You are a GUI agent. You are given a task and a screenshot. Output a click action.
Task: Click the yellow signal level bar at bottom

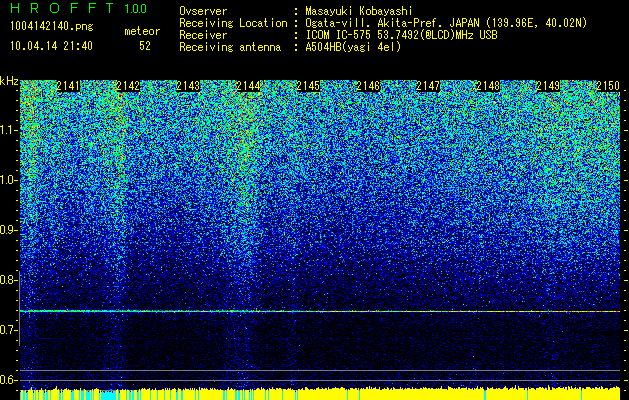click(320, 394)
